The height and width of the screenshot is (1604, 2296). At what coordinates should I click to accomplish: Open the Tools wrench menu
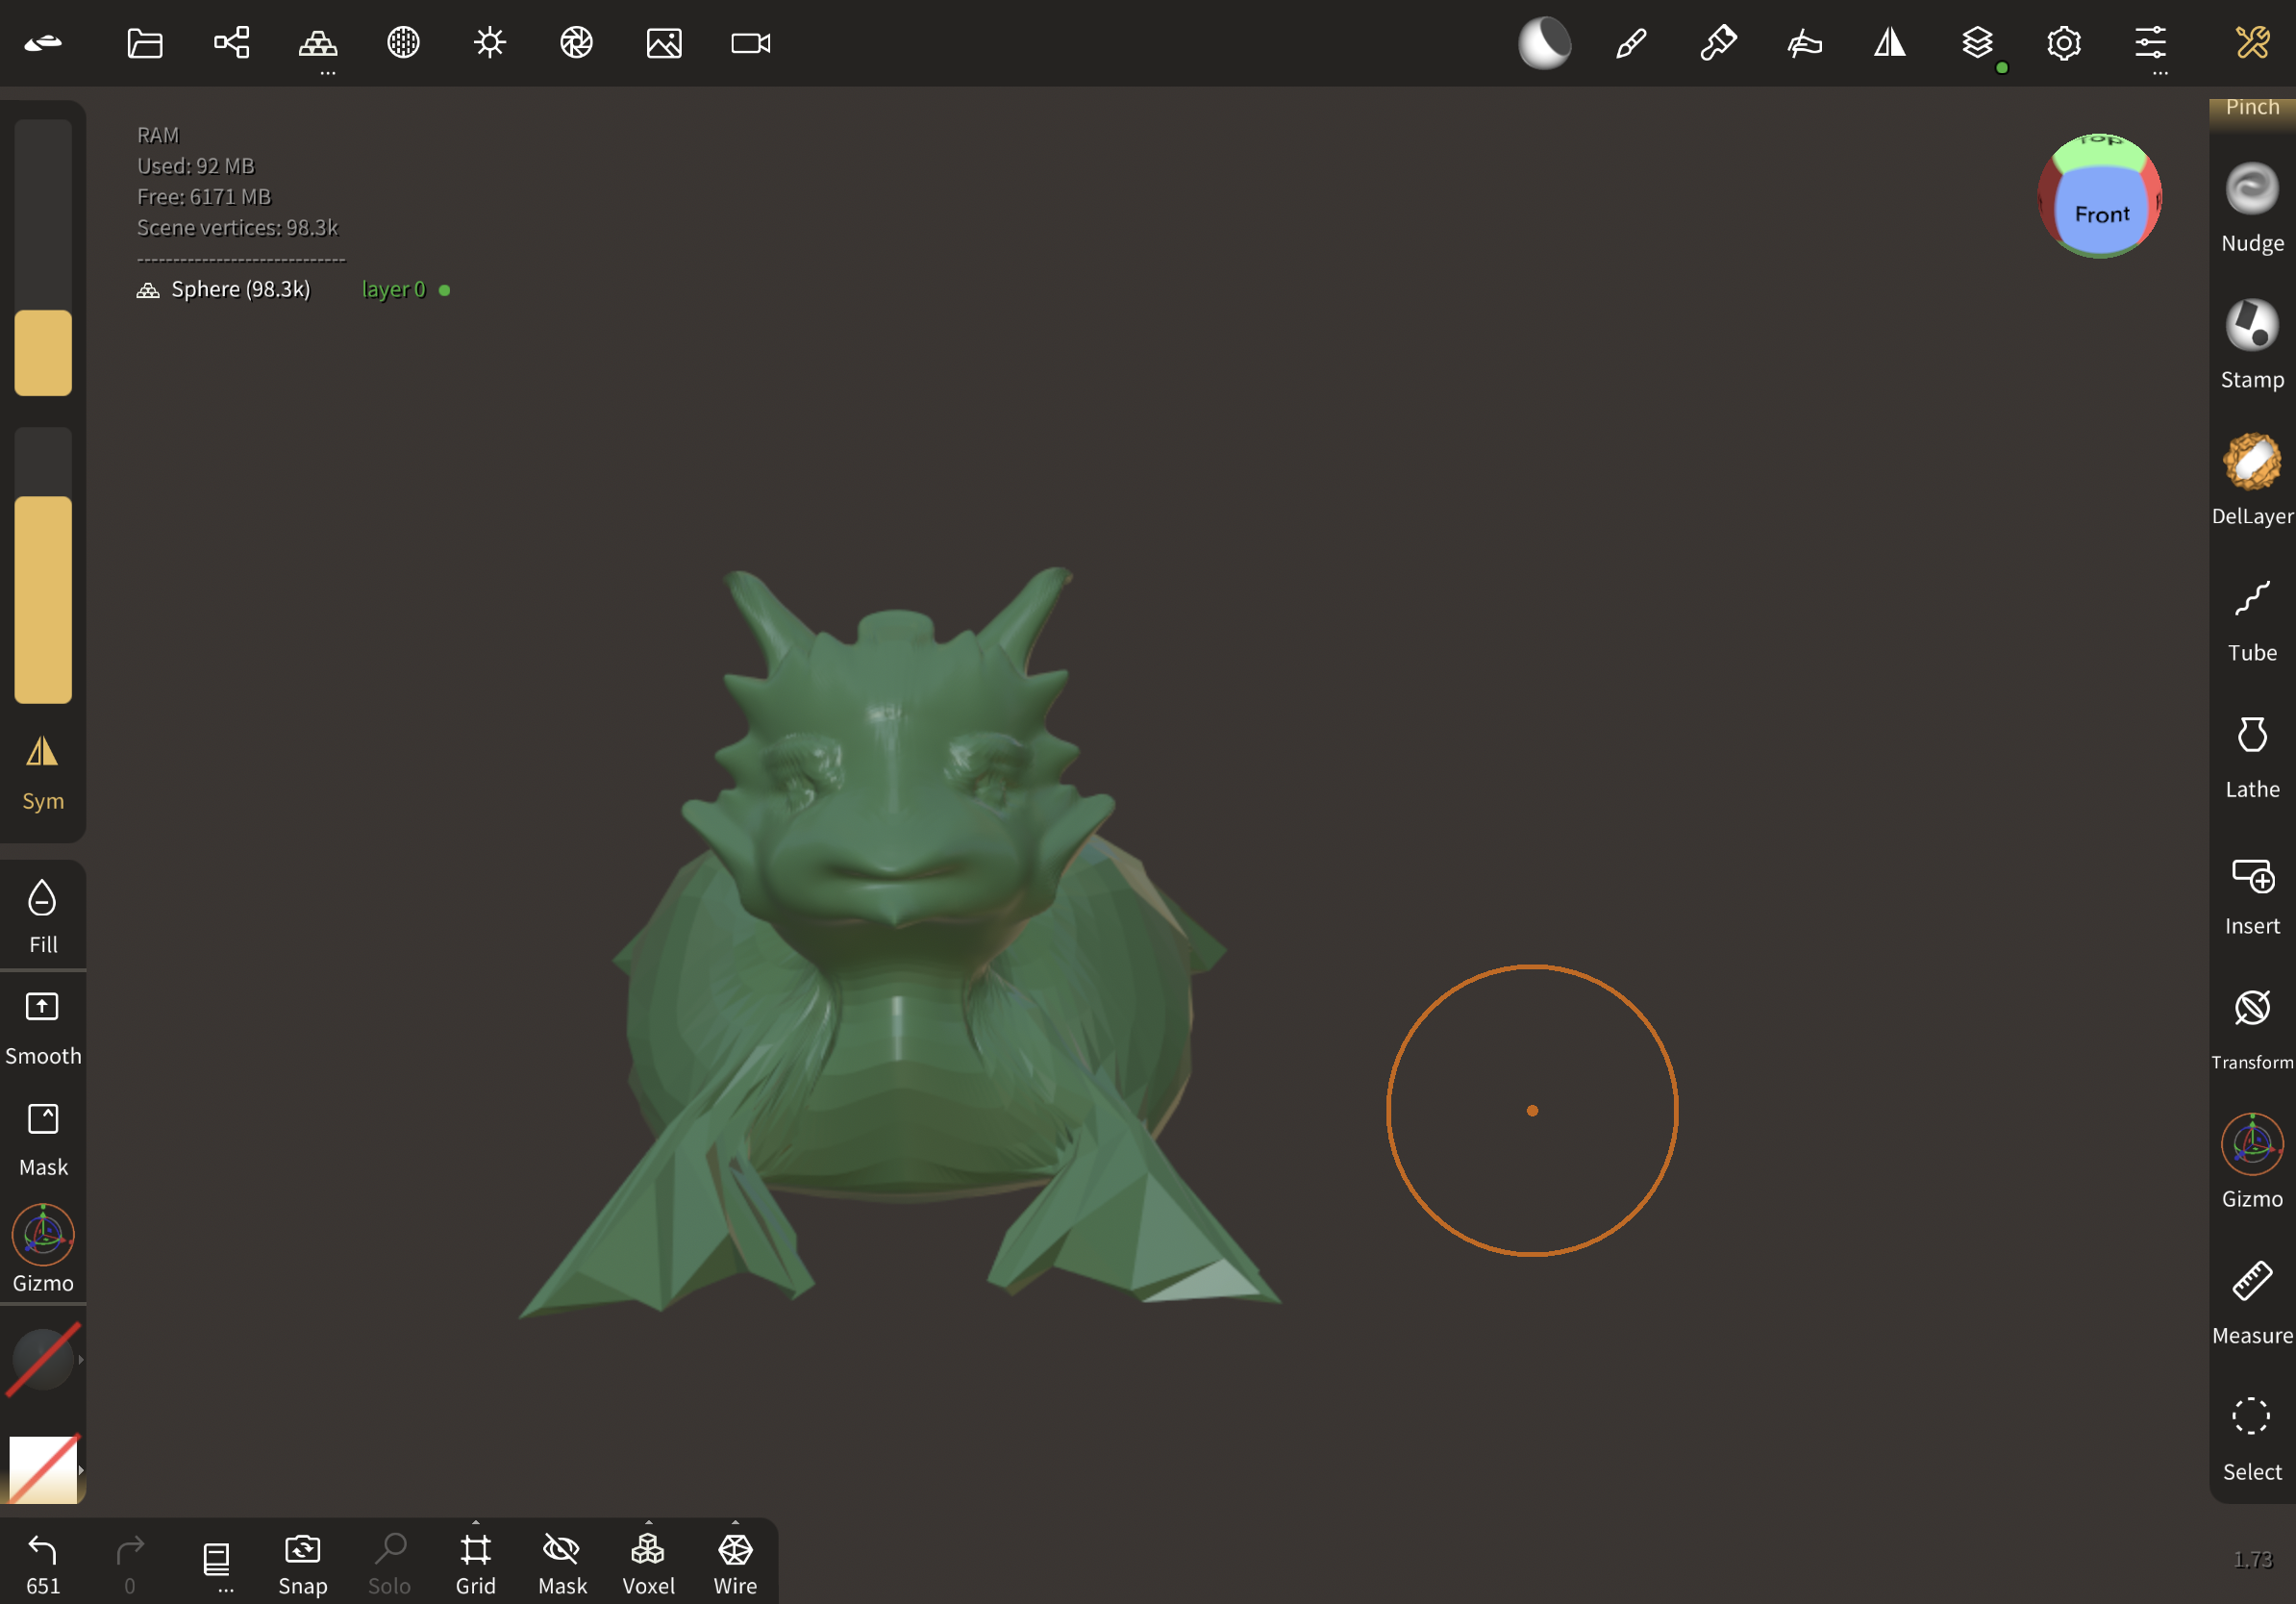coord(2252,43)
